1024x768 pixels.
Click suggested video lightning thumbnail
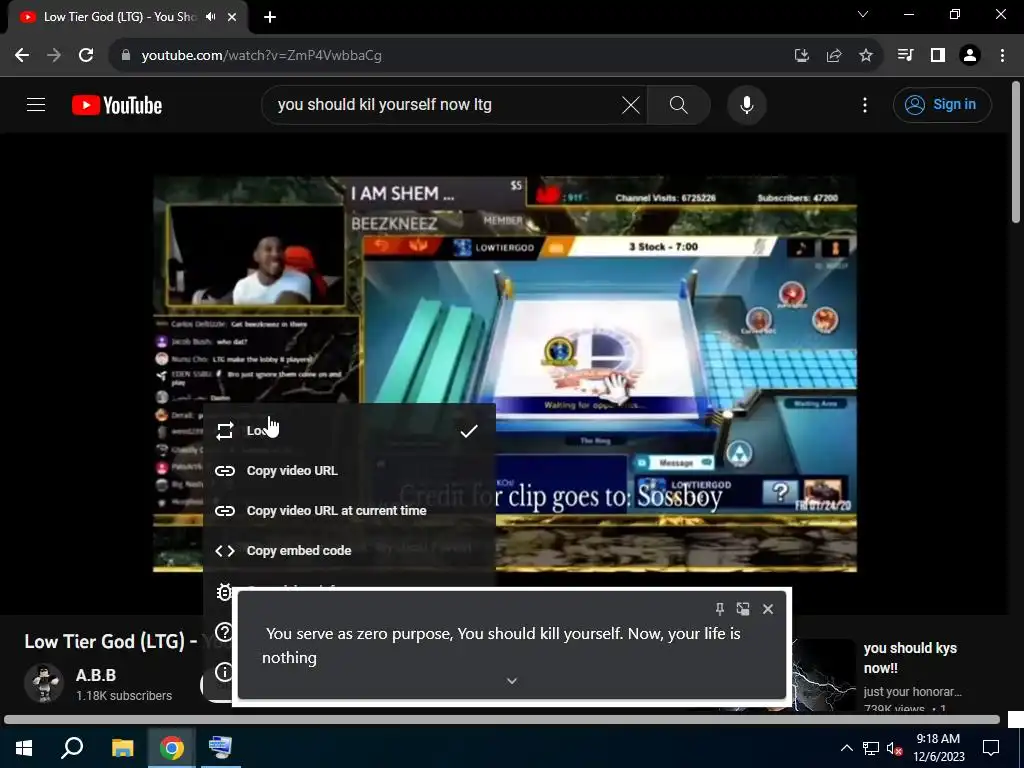coord(824,675)
